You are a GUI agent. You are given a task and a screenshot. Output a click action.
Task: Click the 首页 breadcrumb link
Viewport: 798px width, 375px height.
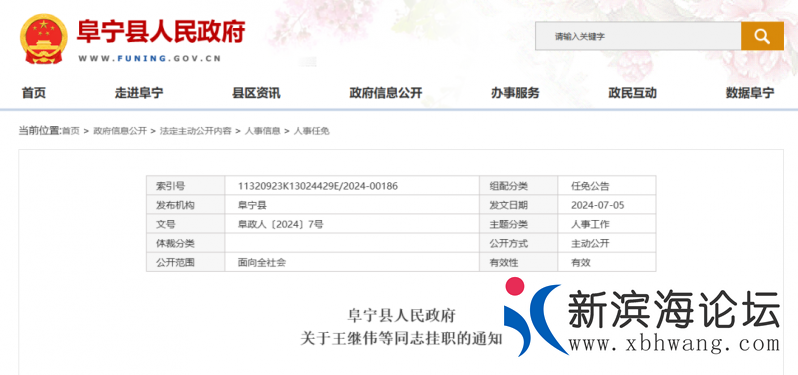coord(71,131)
